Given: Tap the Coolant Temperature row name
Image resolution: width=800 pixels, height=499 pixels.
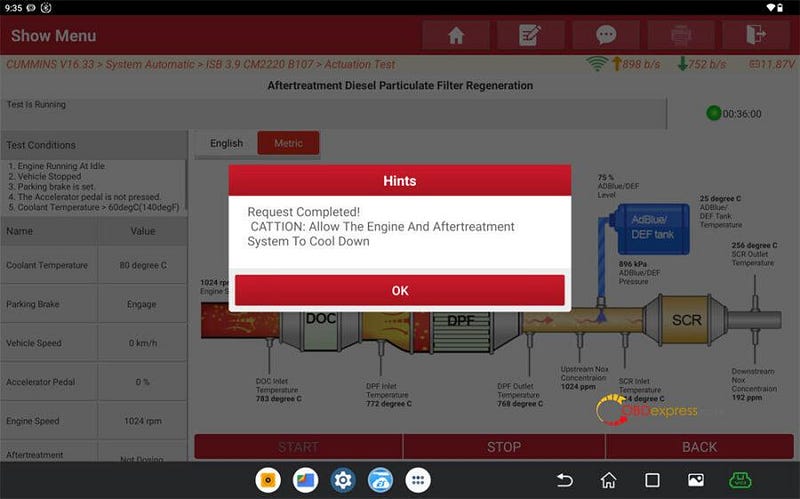Looking at the screenshot, I should pos(47,265).
